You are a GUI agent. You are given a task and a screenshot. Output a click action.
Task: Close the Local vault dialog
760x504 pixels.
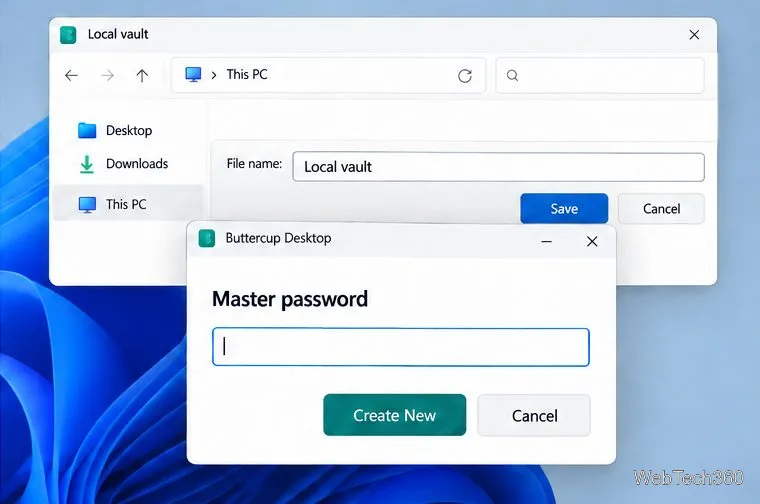coord(694,34)
